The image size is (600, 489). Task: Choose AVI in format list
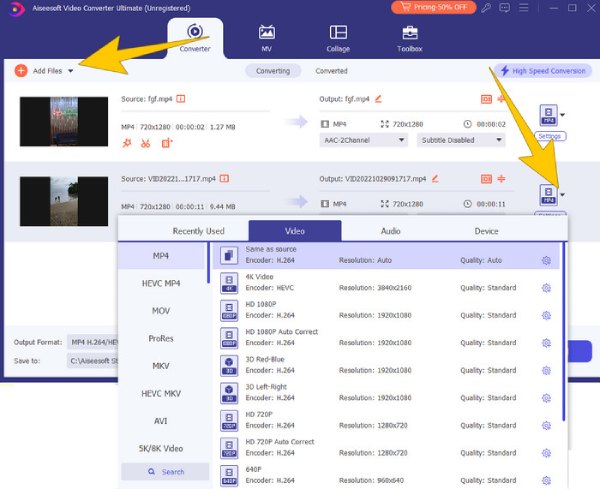coord(161,421)
